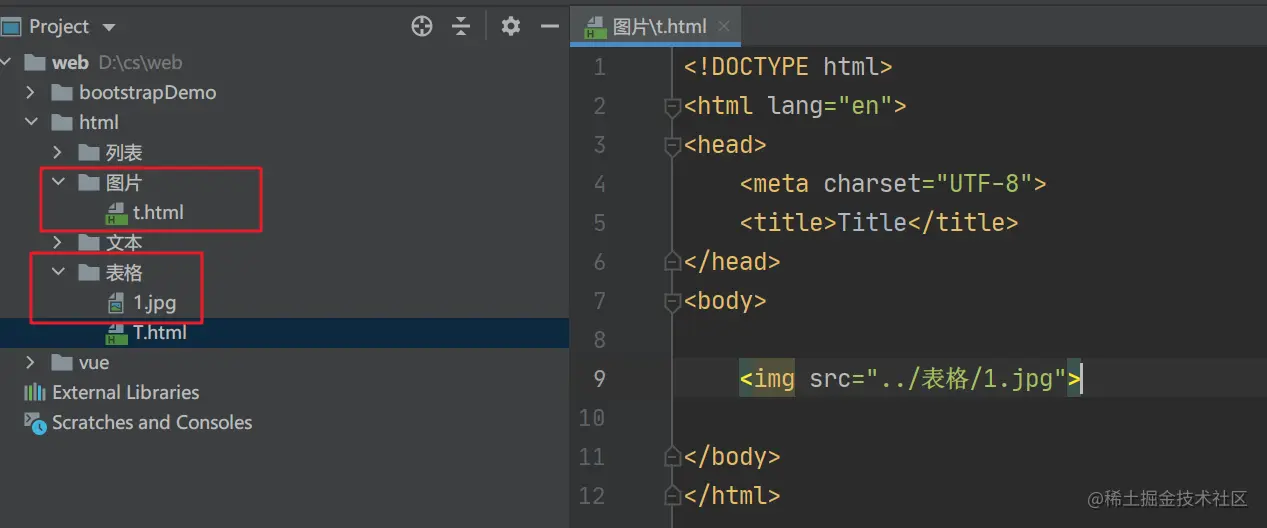Click line number 9 in gutter

pos(599,379)
